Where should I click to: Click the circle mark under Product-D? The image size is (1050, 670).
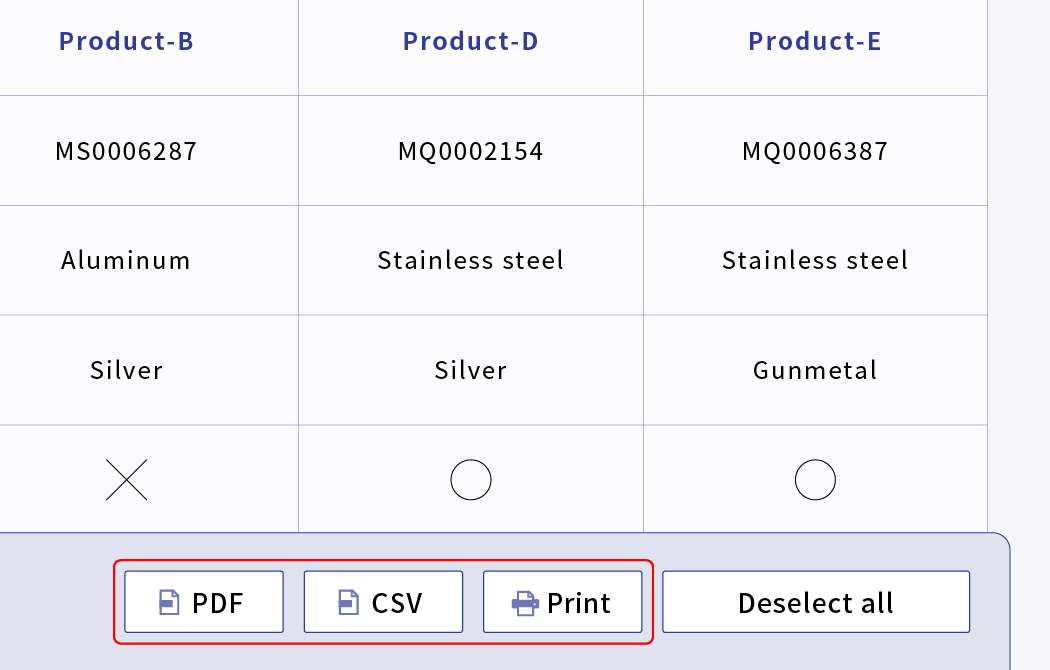click(x=471, y=480)
